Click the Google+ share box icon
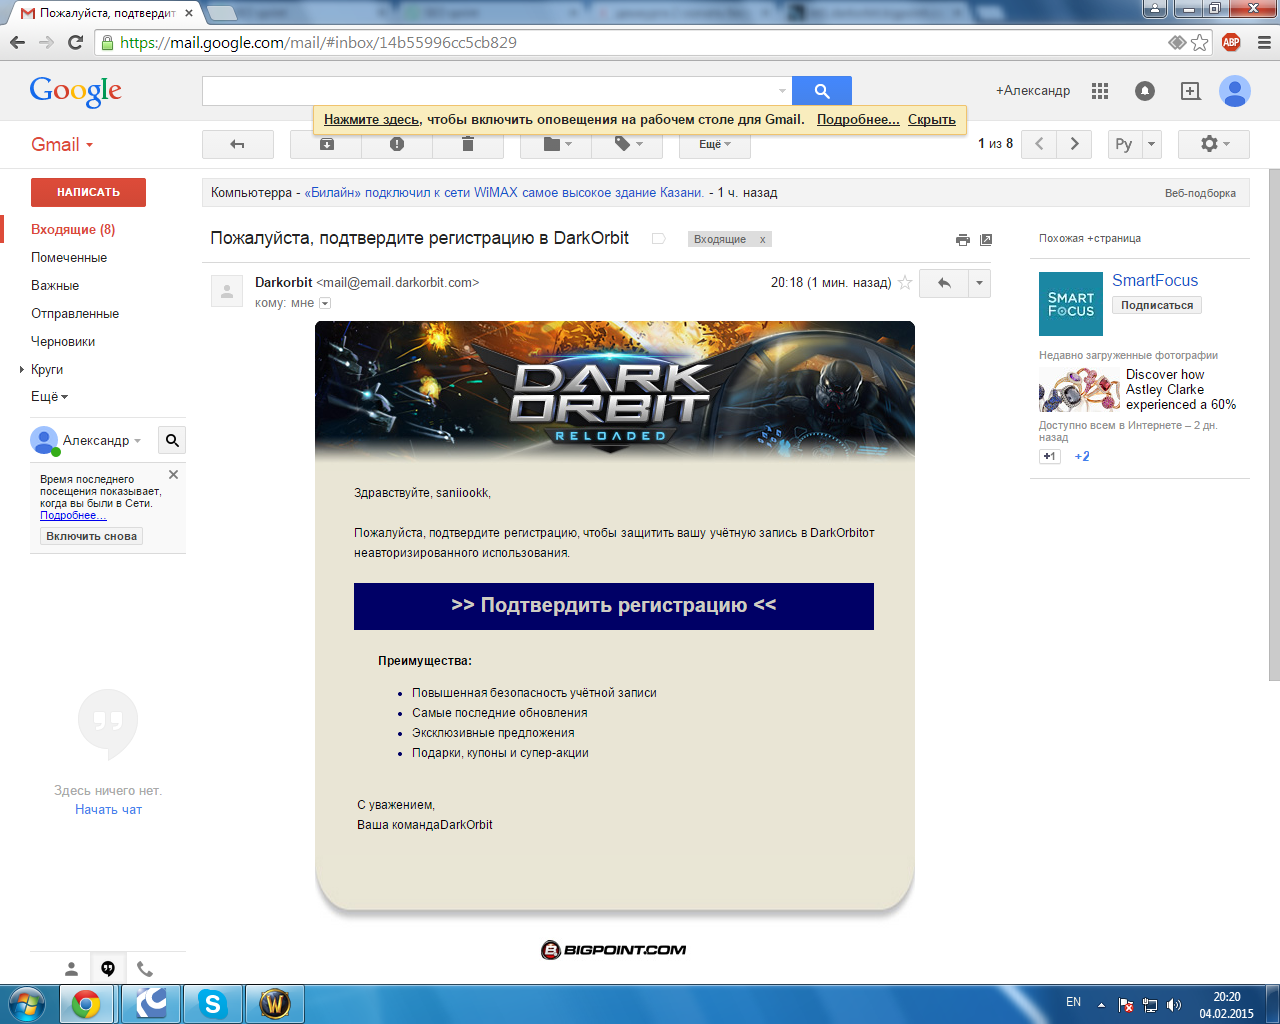Screen dimensions: 1280x1024 tap(1190, 91)
